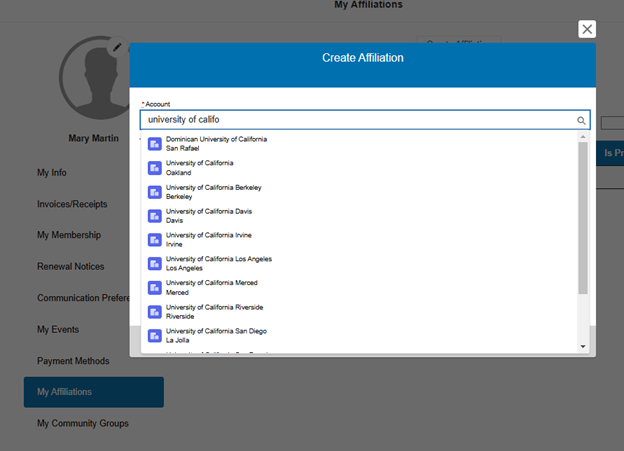
Task: Choose University of California Davis
Action: pos(359,216)
